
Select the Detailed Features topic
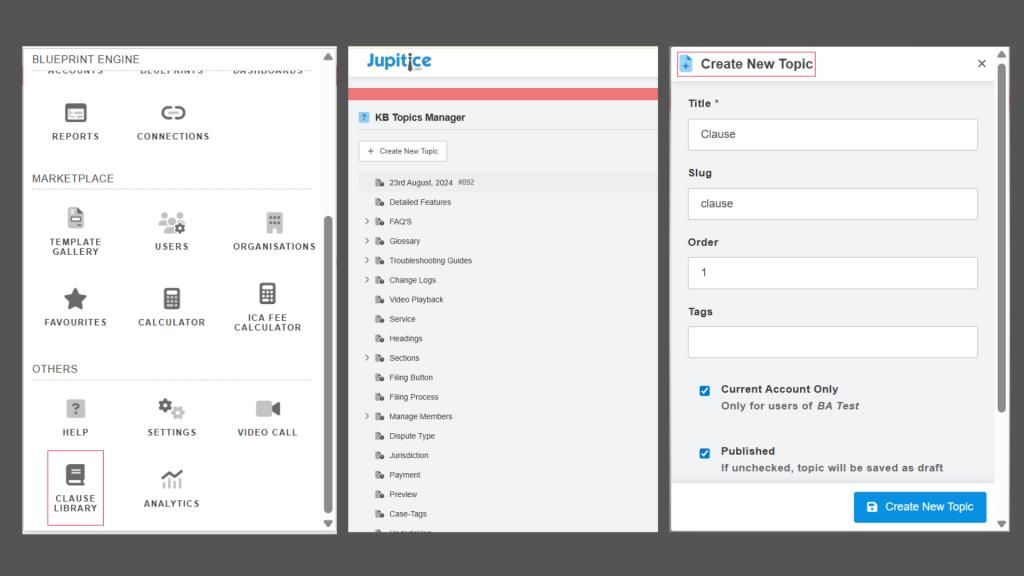click(x=419, y=202)
